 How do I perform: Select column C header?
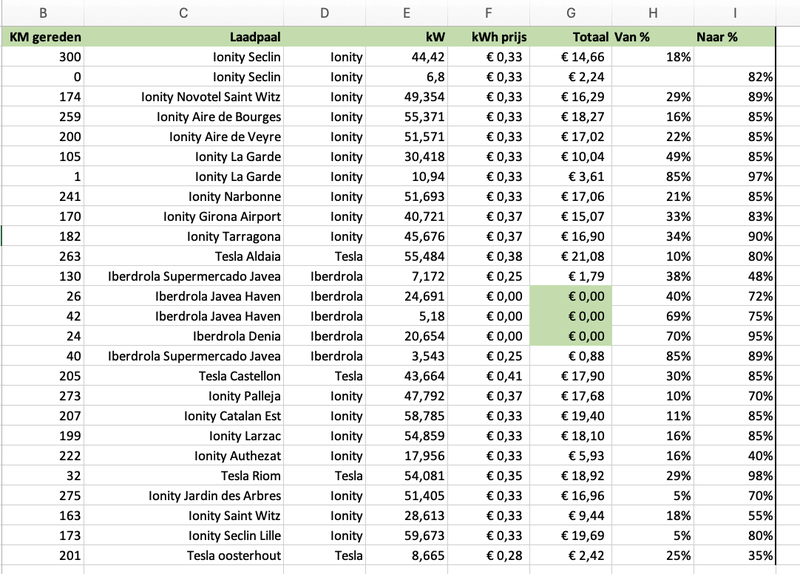[184, 13]
